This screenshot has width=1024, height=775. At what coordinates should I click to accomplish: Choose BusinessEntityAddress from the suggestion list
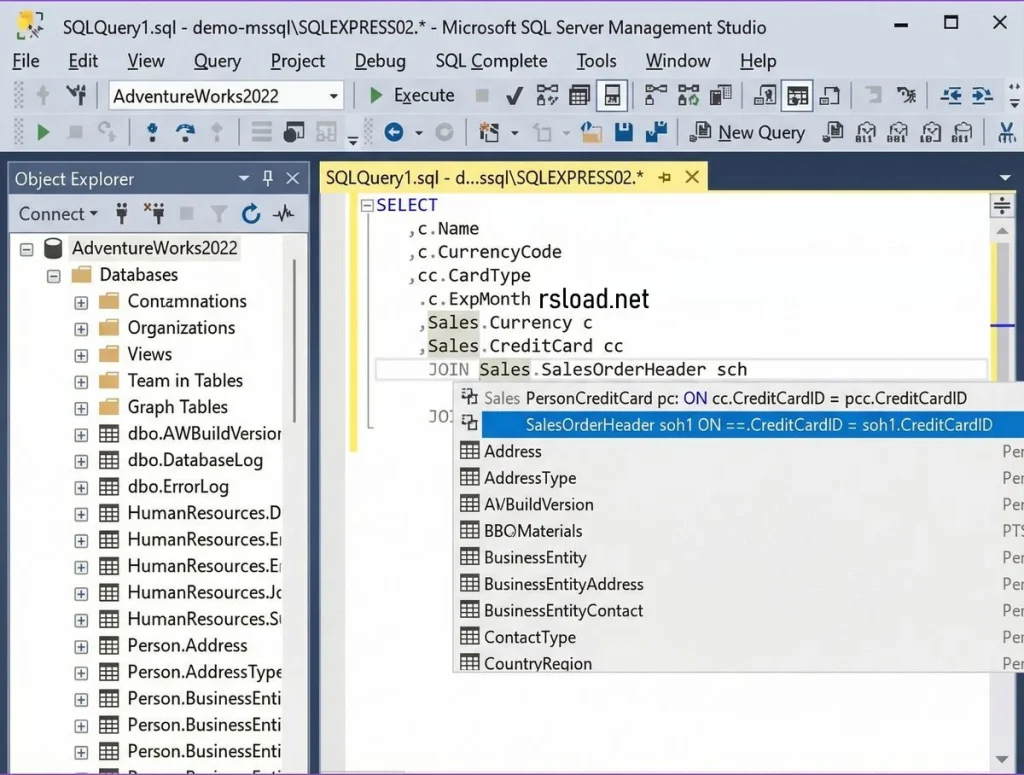[x=563, y=584]
